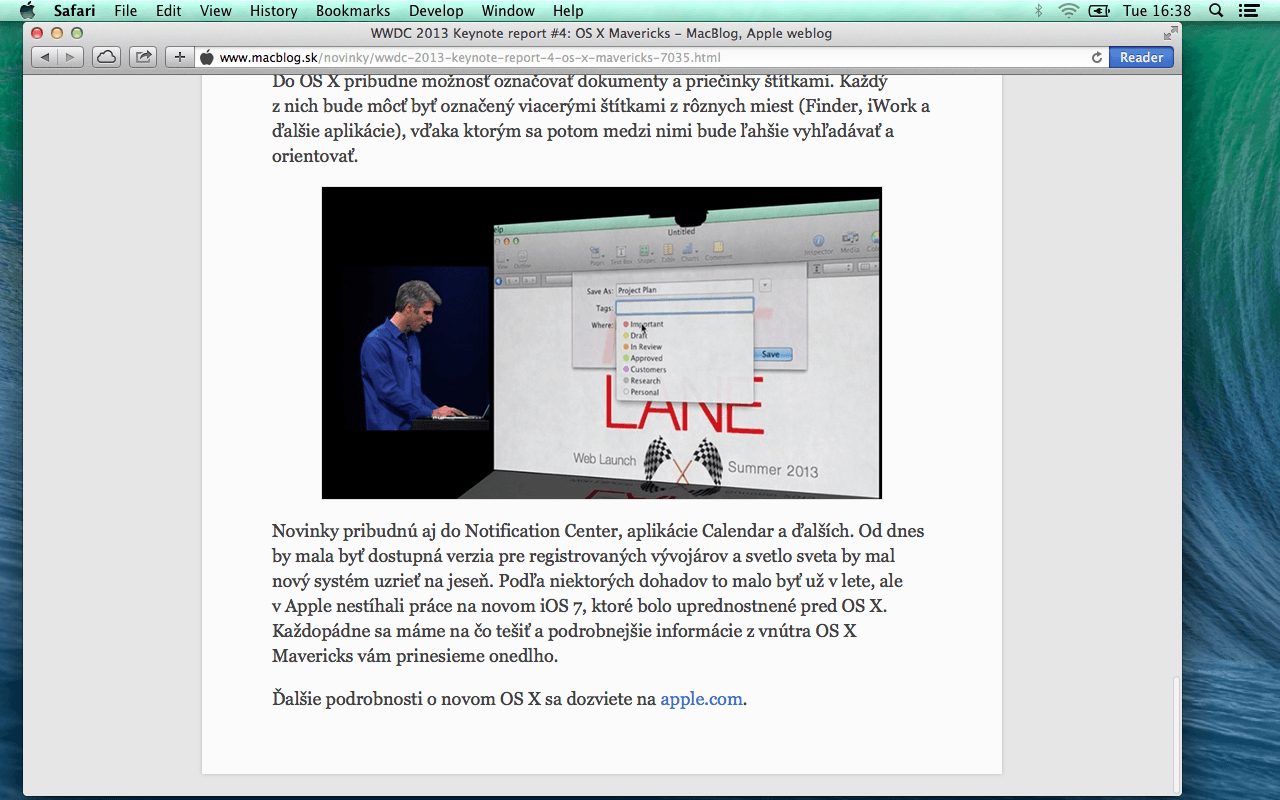Open the View menu

(215, 11)
